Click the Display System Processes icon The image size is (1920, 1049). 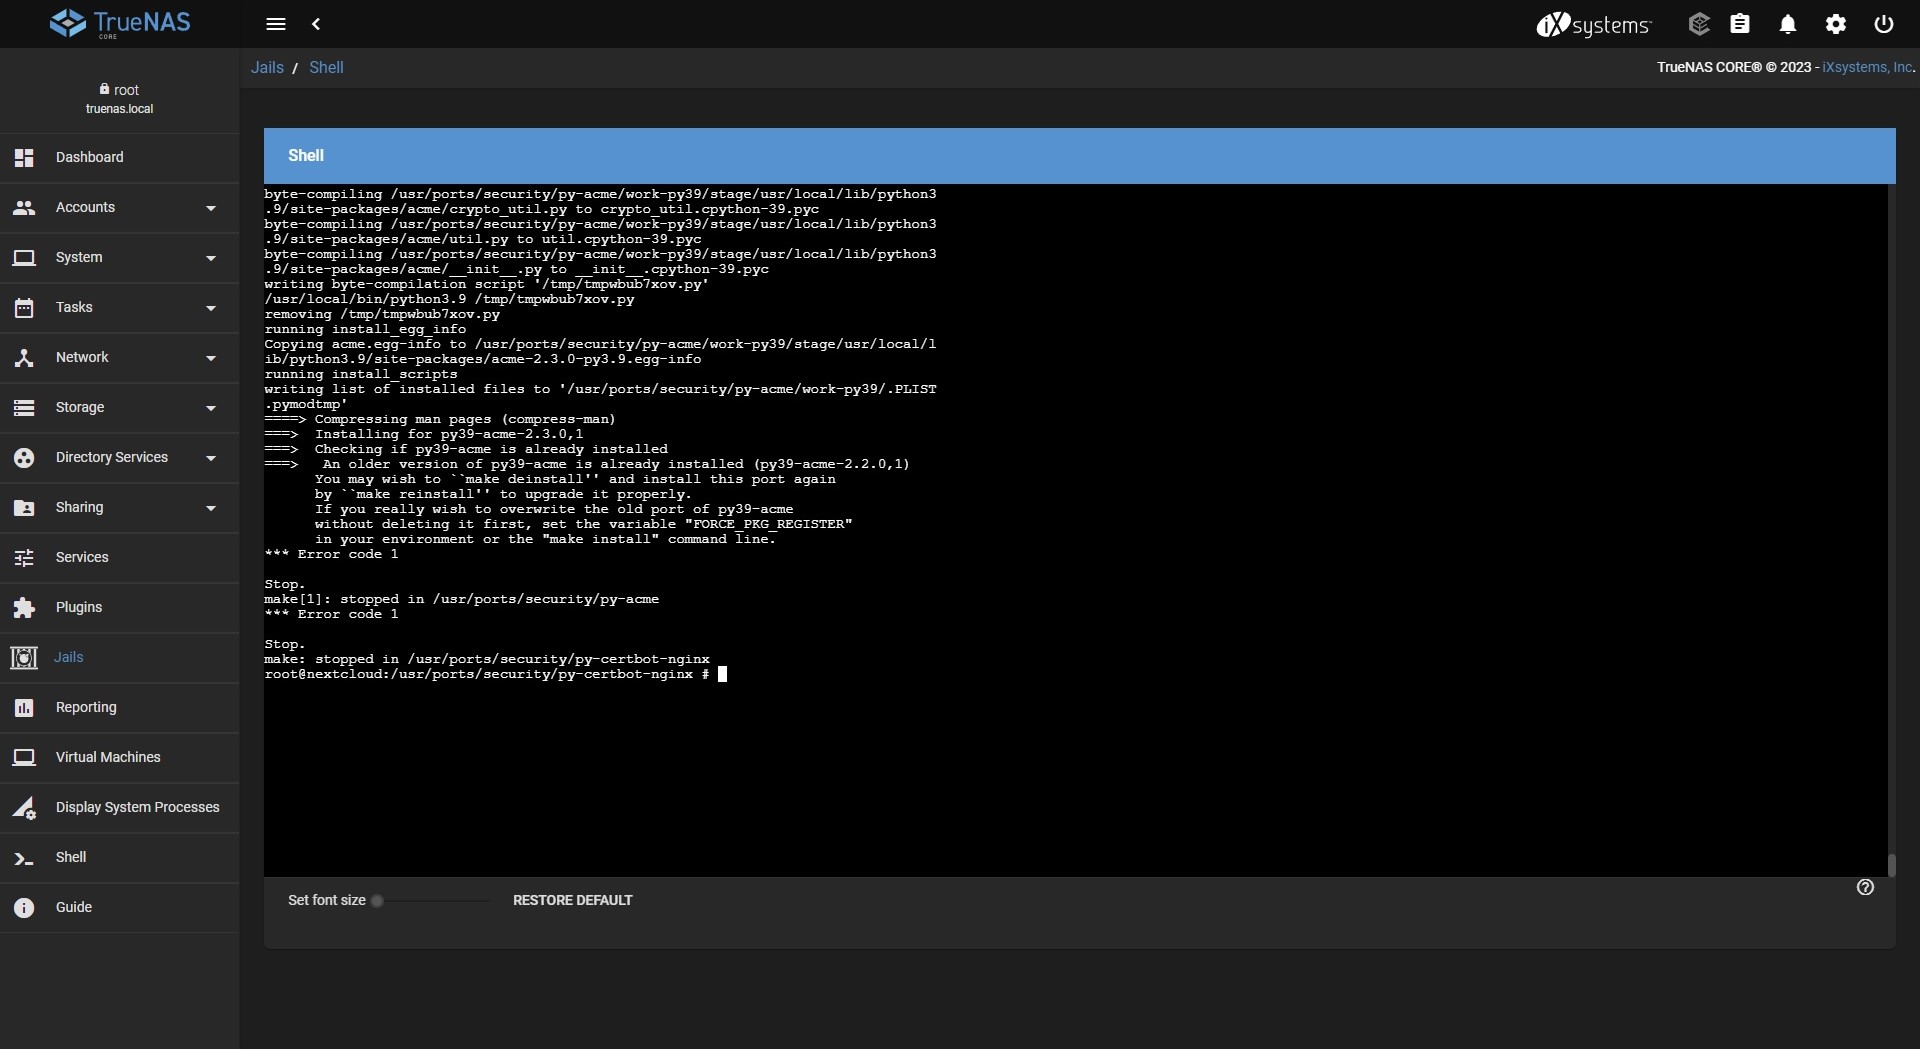coord(24,808)
